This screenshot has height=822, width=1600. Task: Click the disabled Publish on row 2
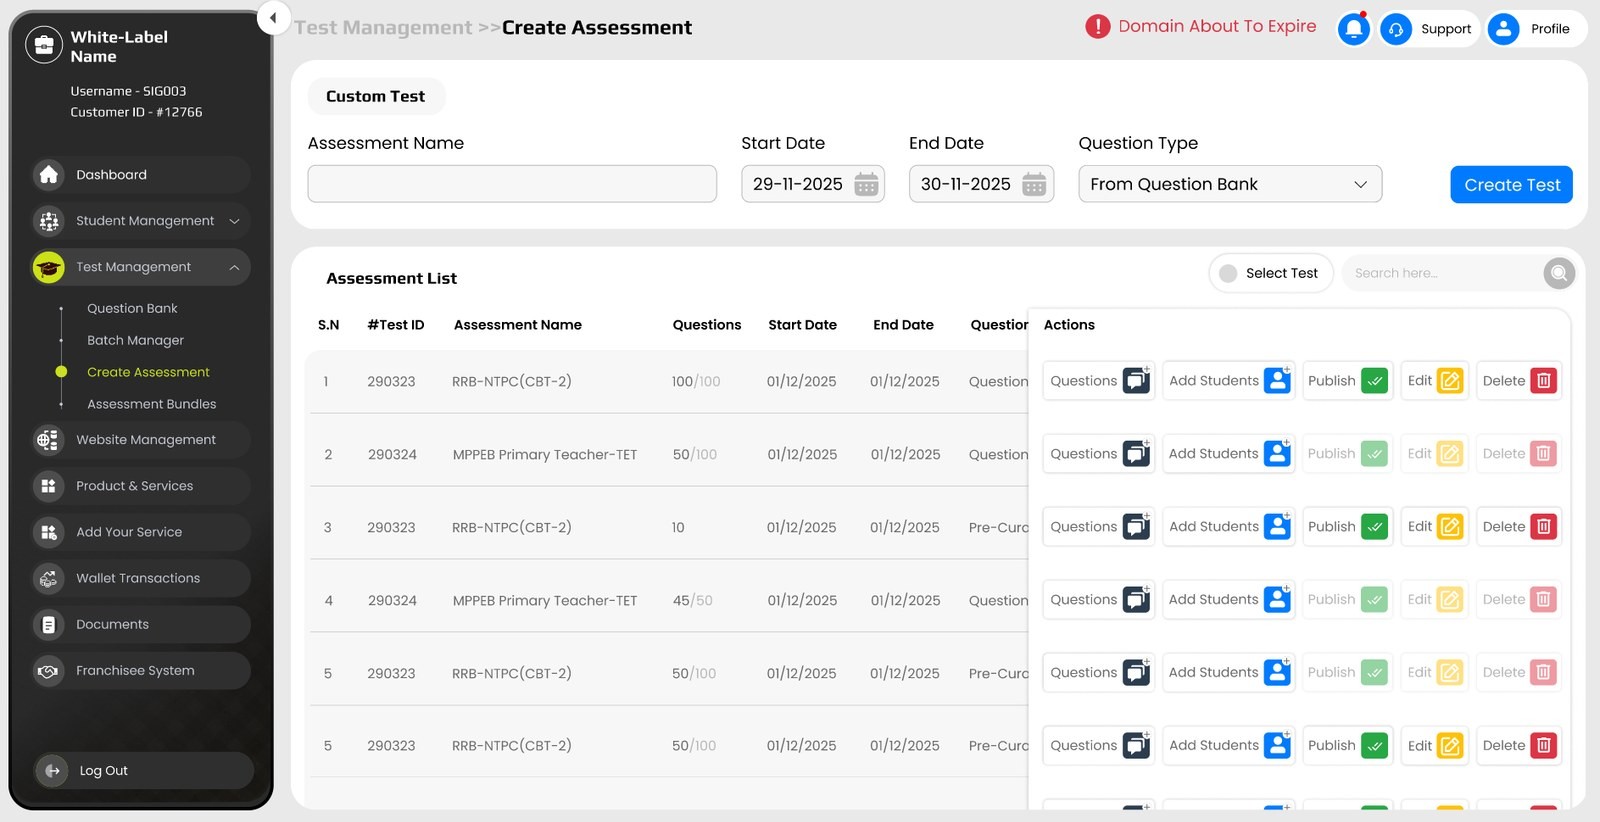click(x=1347, y=454)
